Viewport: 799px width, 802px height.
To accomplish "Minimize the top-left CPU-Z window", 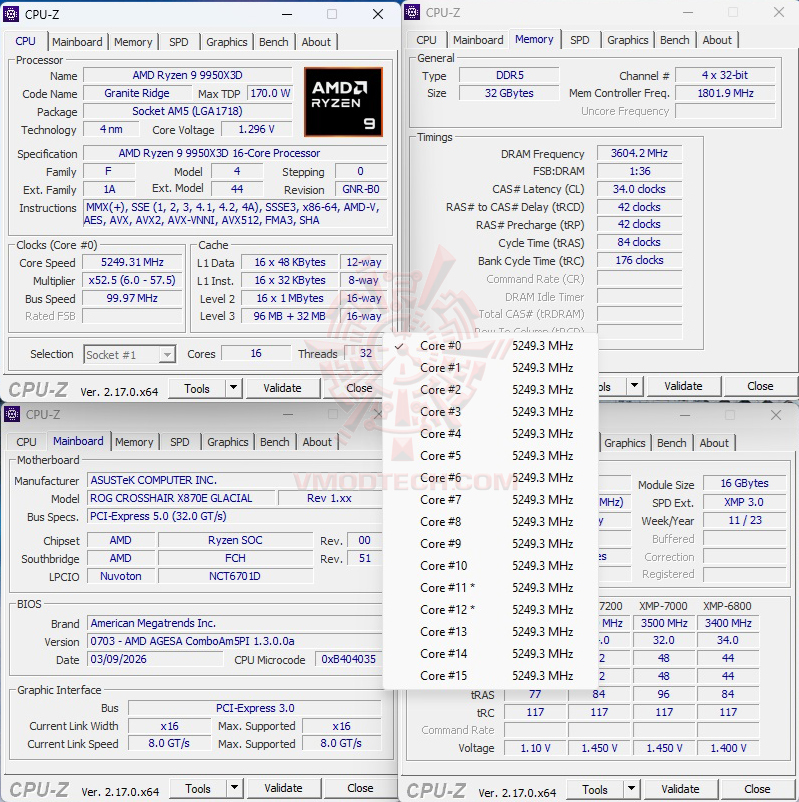I will (287, 14).
